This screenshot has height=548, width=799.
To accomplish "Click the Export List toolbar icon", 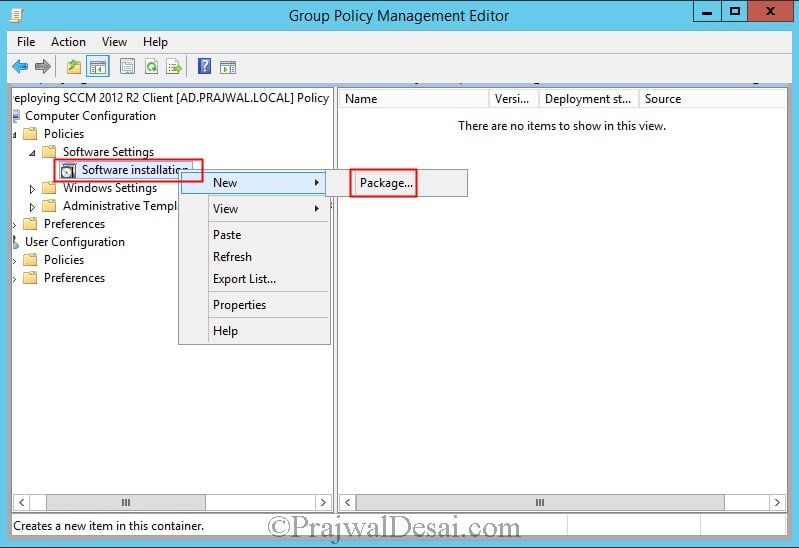I will coord(174,67).
